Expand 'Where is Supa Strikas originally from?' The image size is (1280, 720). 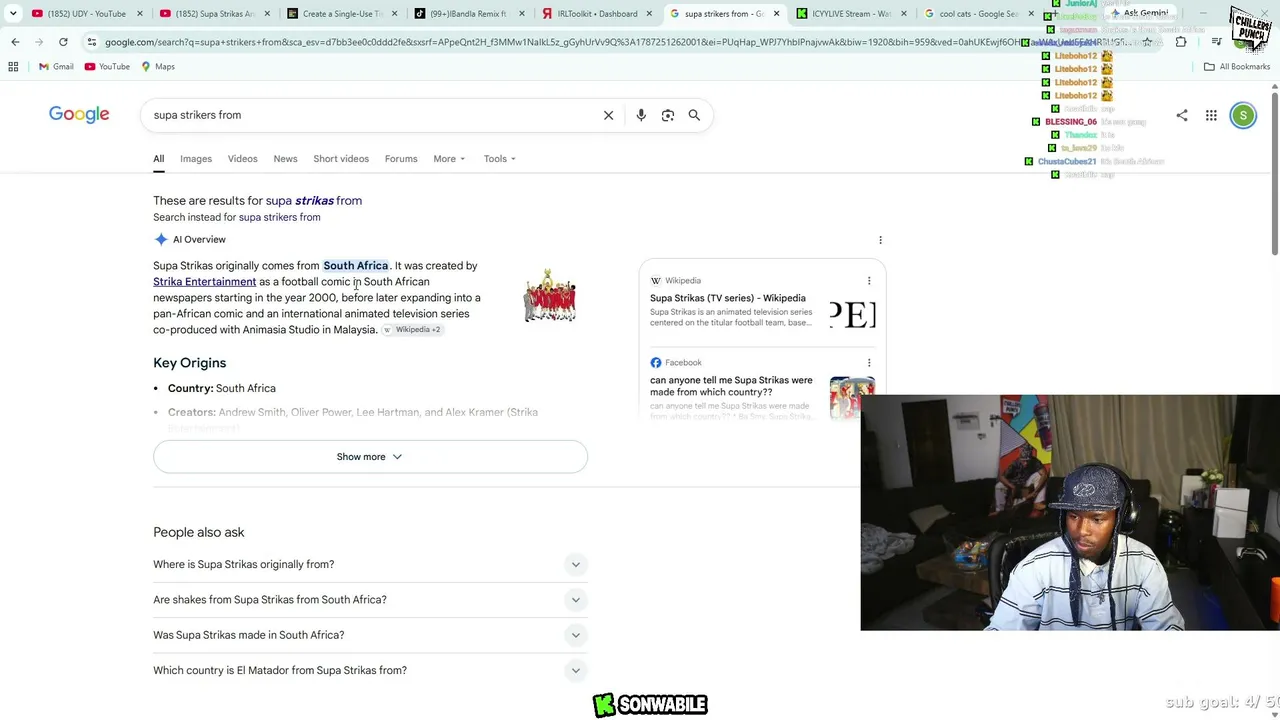[370, 565]
